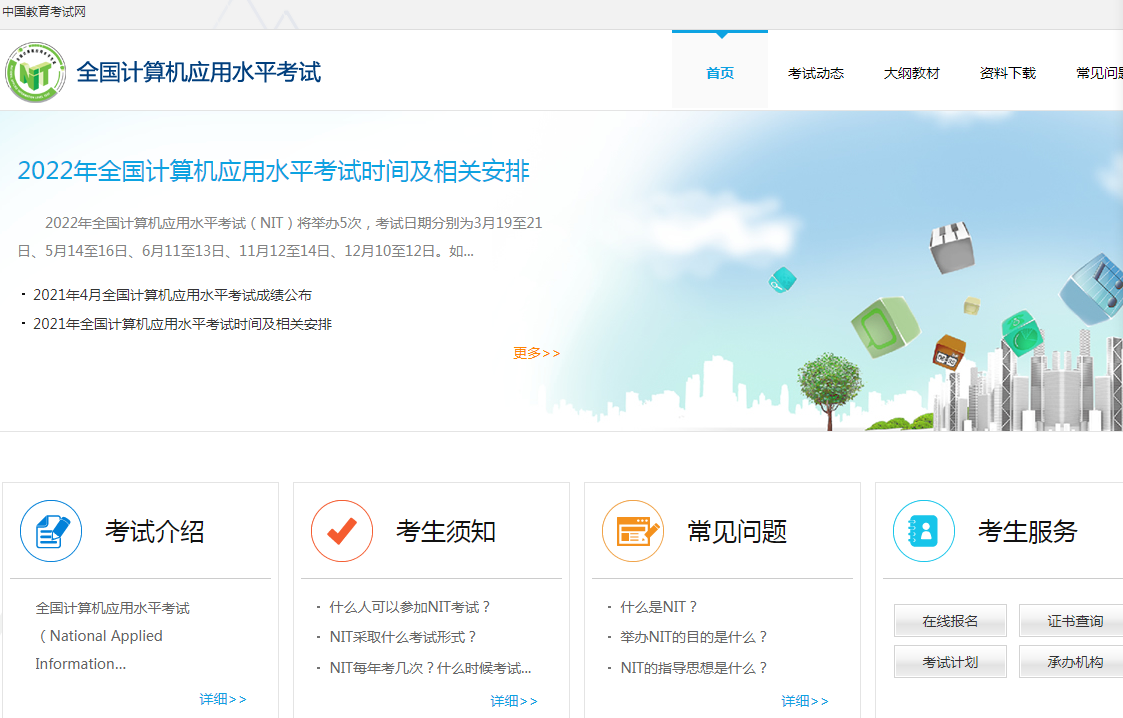
Task: Click the orange 更多>> link
Action: 537,353
